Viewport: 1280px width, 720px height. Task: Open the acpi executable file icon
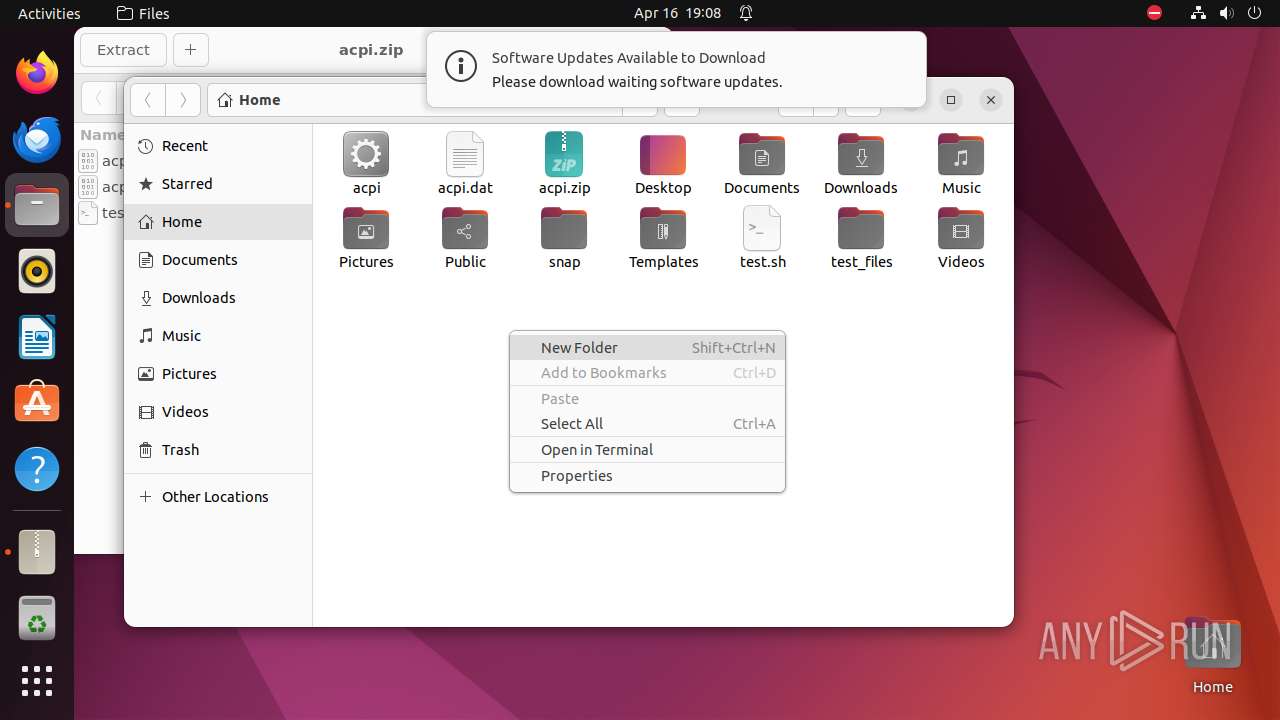(x=366, y=154)
